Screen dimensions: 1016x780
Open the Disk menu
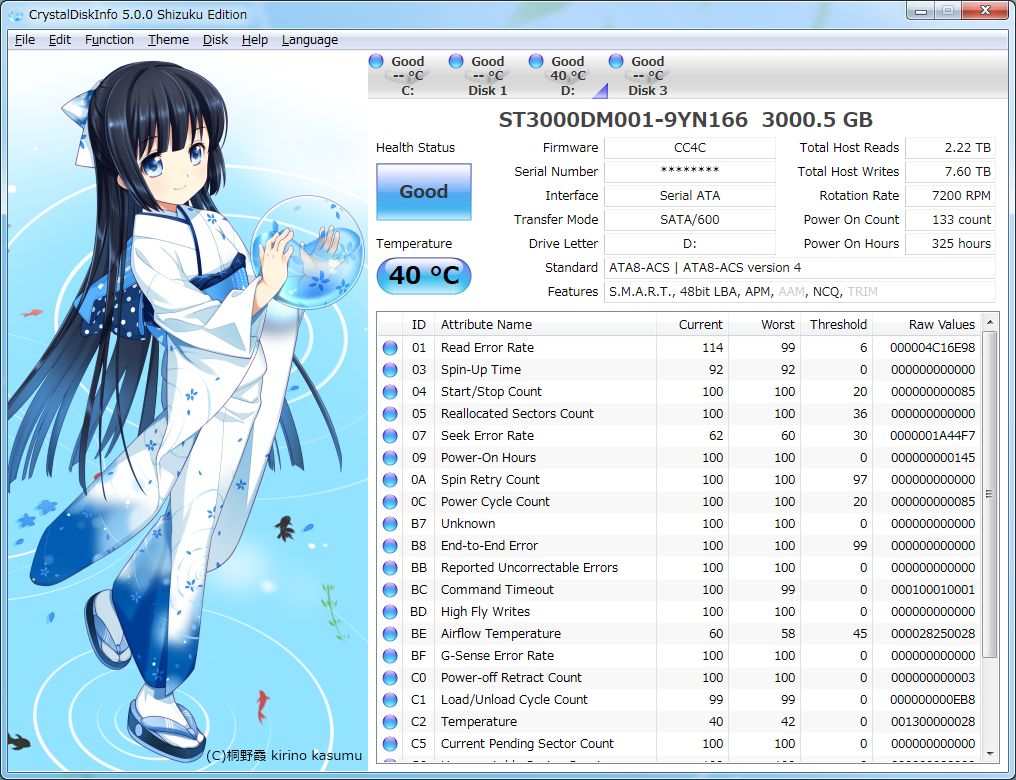[x=215, y=39]
